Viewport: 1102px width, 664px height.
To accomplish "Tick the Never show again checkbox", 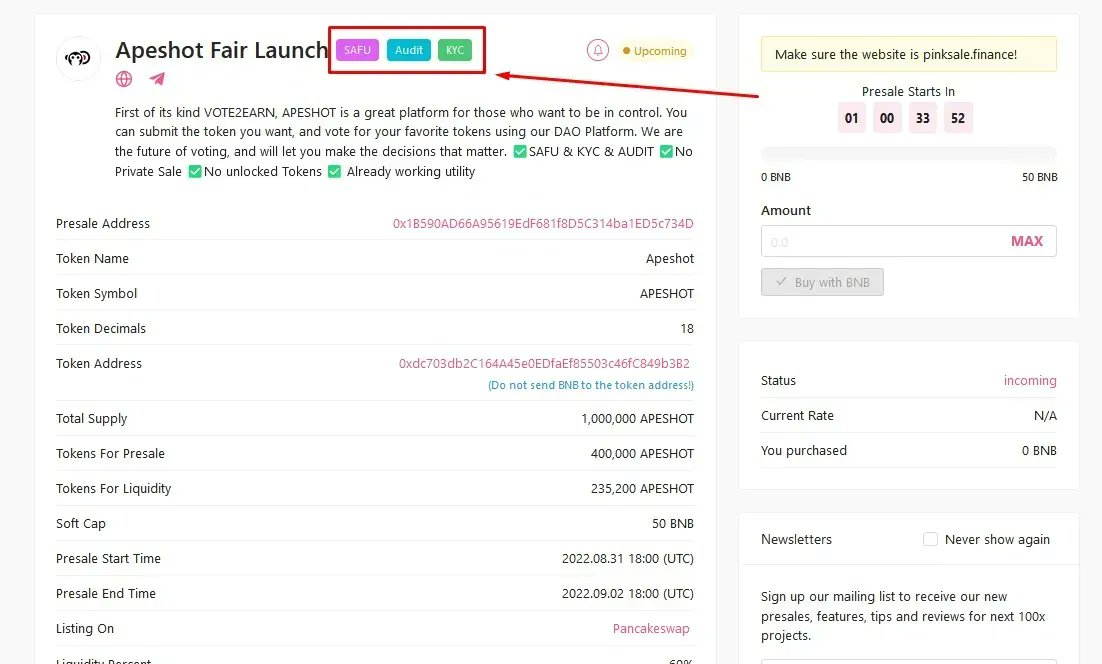I will pos(930,539).
